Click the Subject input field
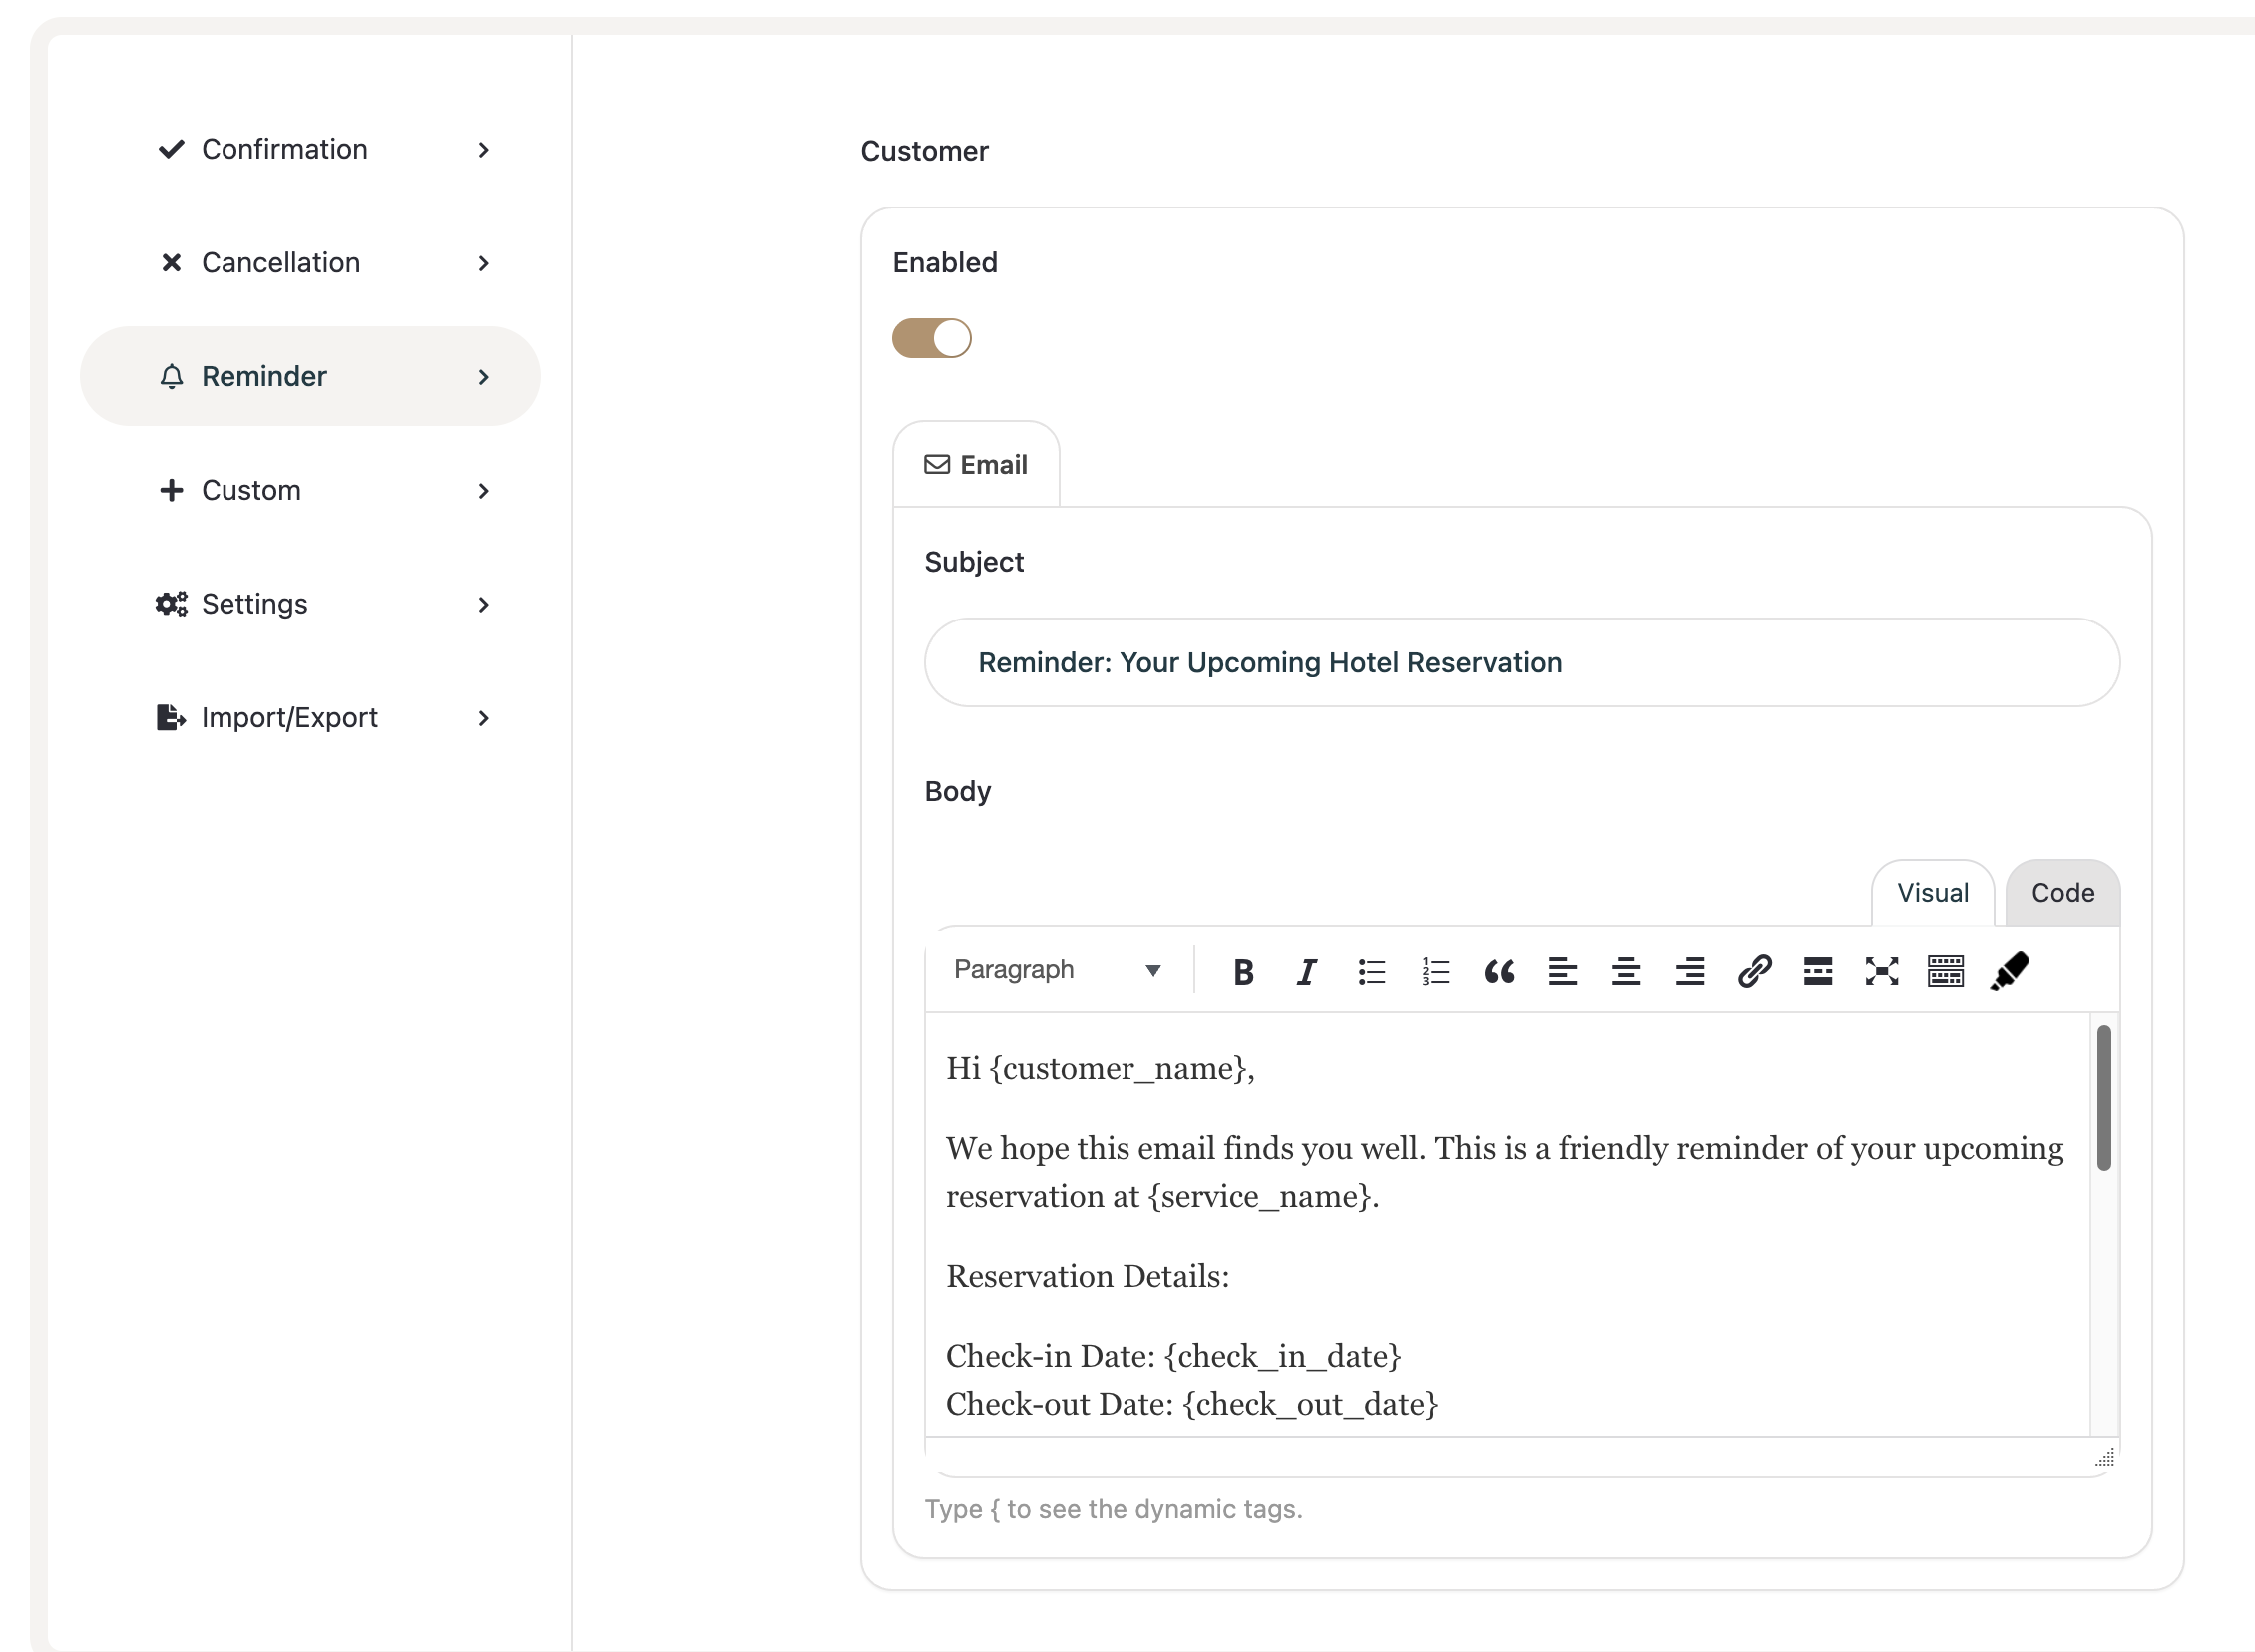Screen dimensions: 2255x1652 (x=1521, y=663)
